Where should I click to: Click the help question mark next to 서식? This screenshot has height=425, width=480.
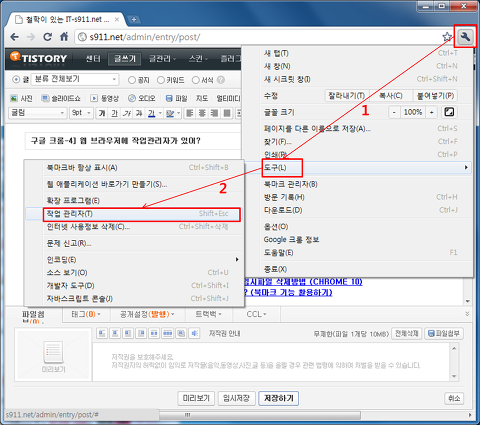[221, 80]
